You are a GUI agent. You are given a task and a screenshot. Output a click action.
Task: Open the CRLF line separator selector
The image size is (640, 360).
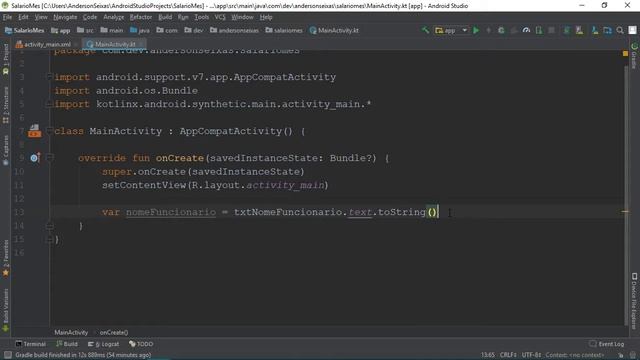pos(508,355)
